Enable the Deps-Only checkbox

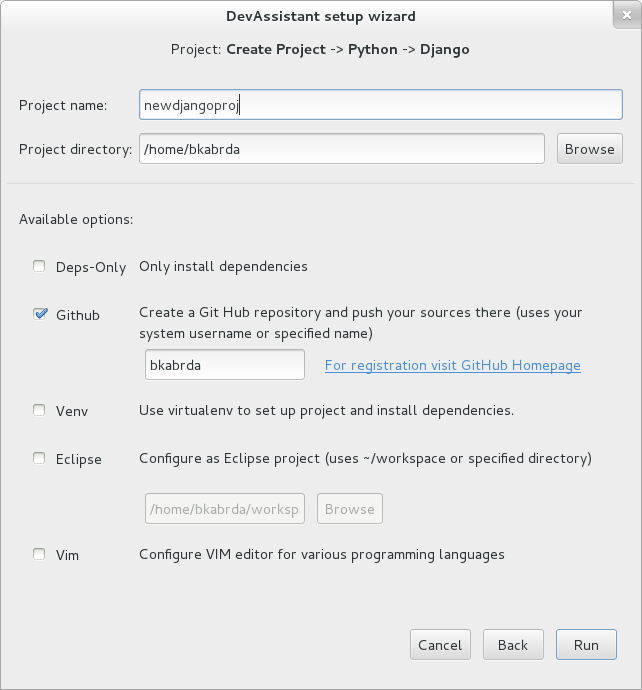coord(39,266)
